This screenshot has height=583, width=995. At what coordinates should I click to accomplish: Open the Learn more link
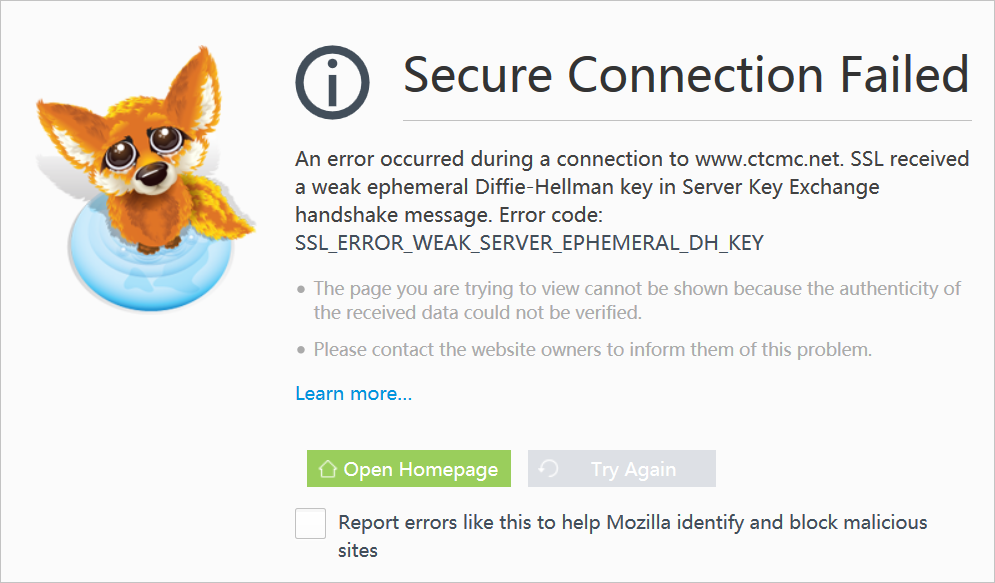coord(352,393)
